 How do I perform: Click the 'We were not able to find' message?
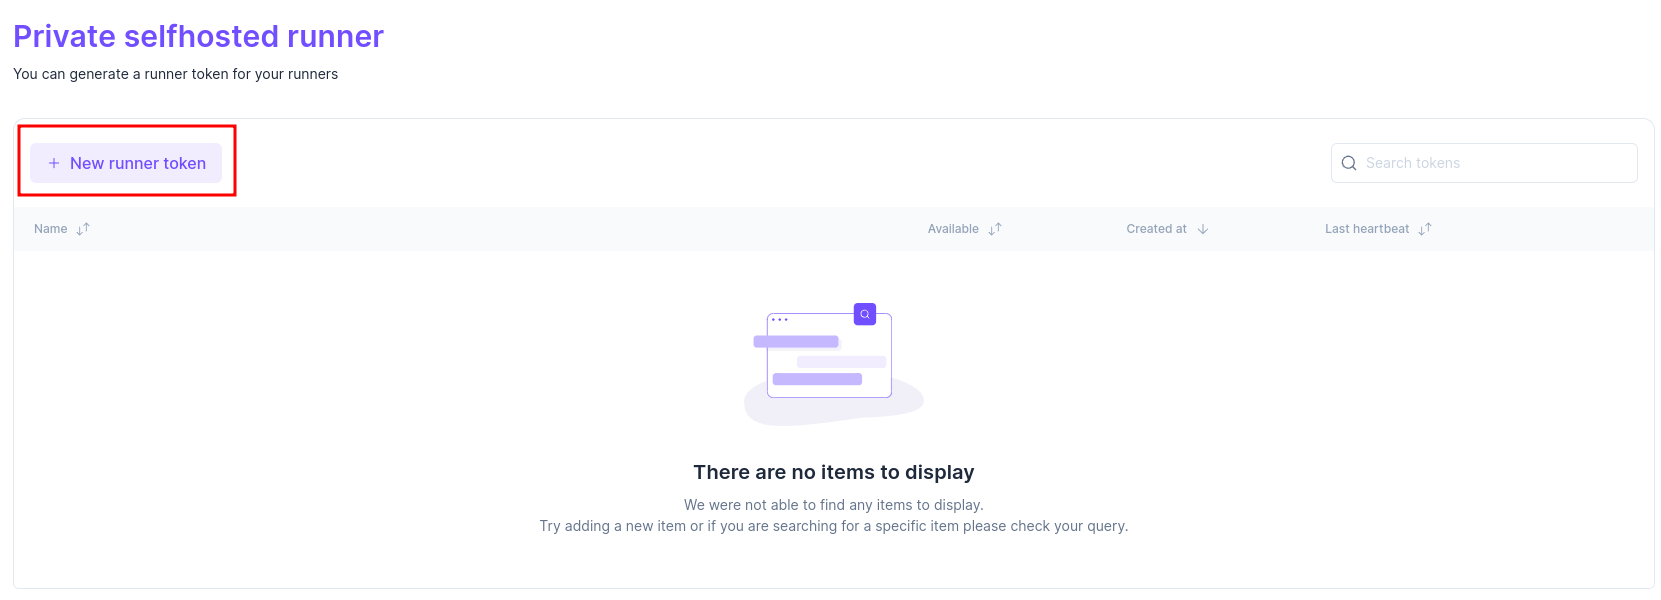point(834,505)
